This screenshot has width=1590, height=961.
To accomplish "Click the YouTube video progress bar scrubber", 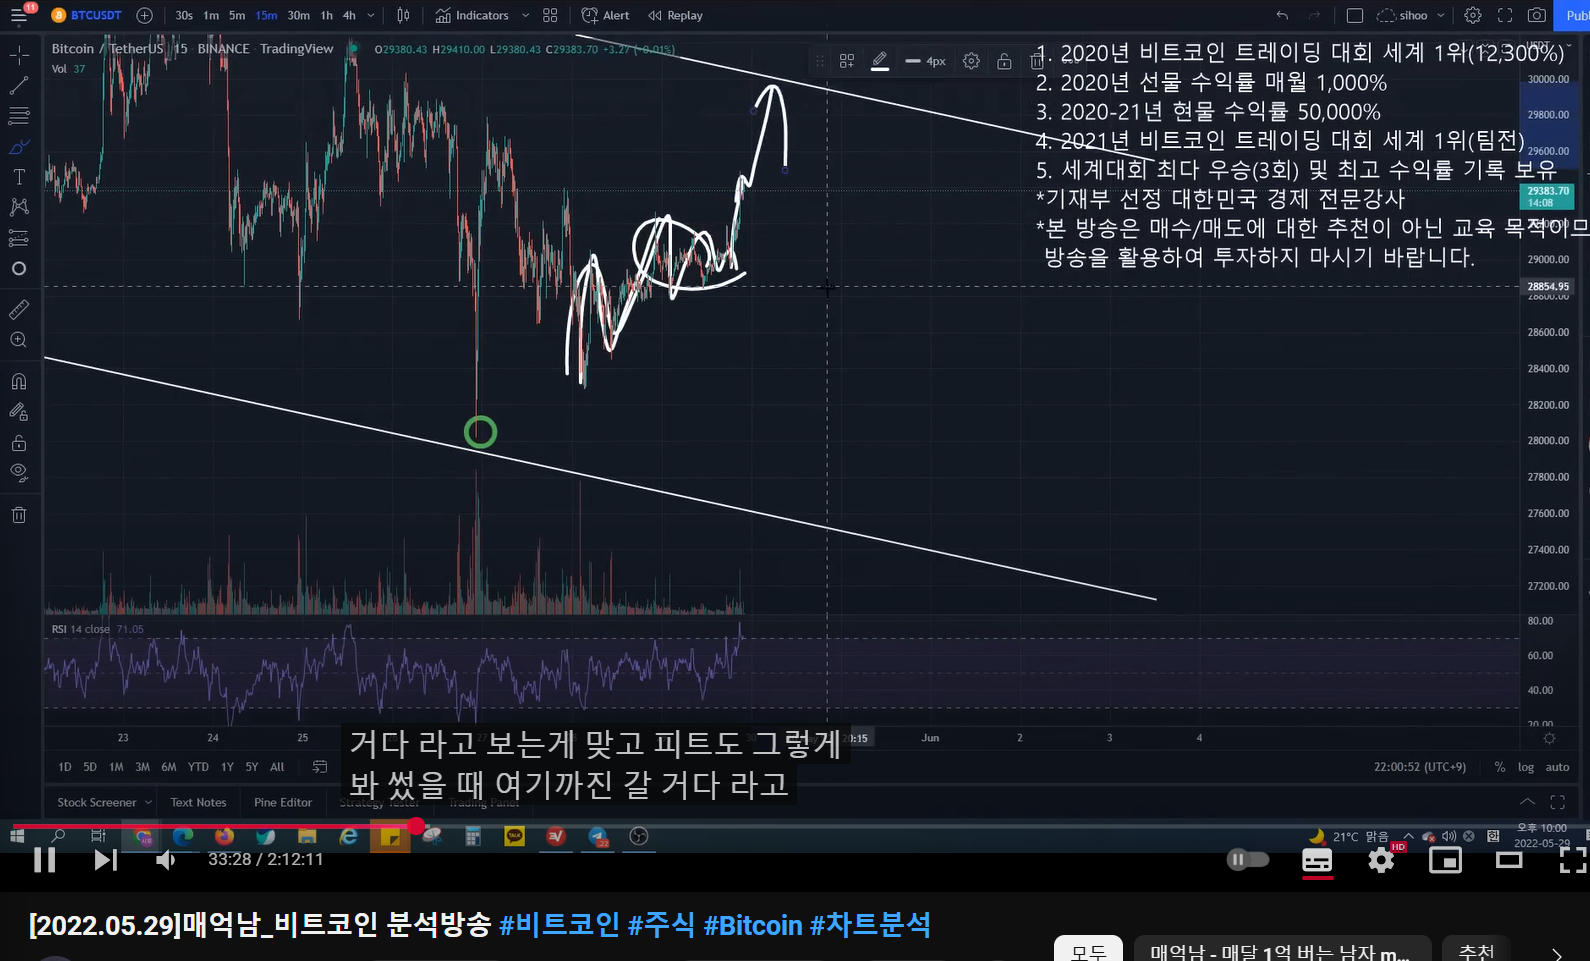I will tap(416, 827).
